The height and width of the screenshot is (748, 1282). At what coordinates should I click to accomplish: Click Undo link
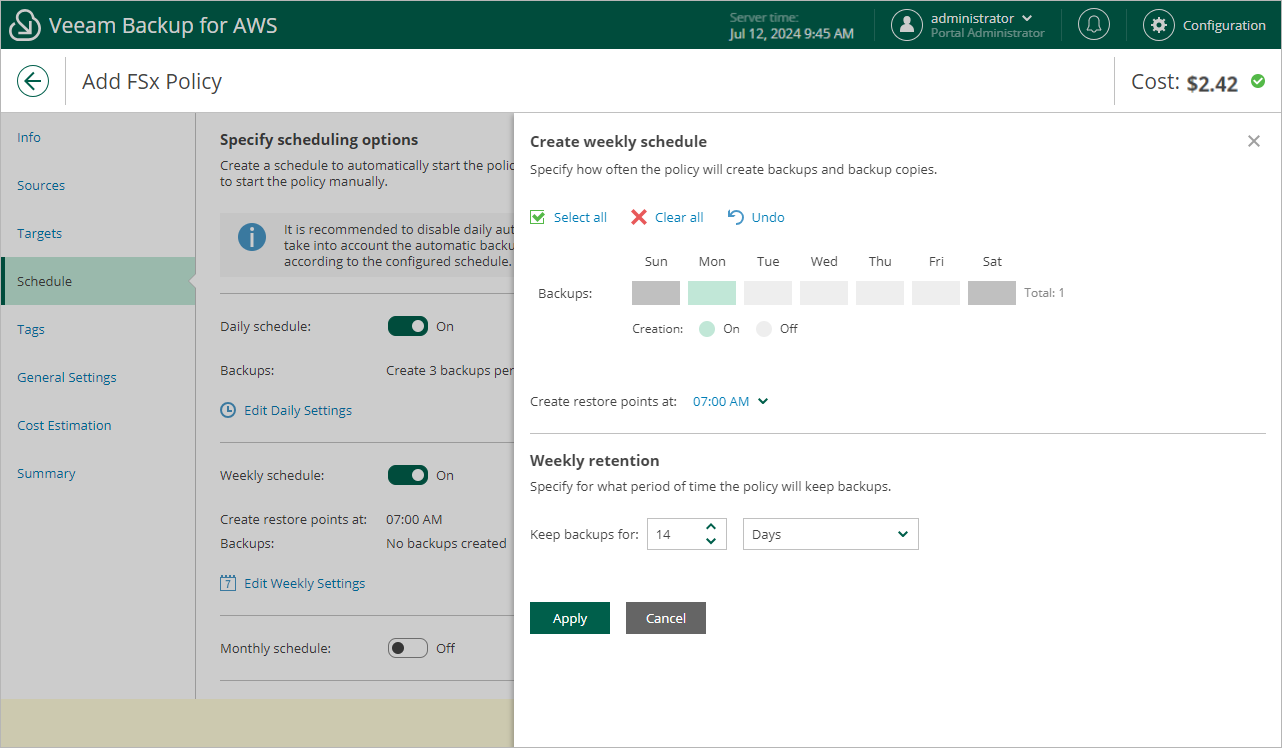click(x=768, y=217)
